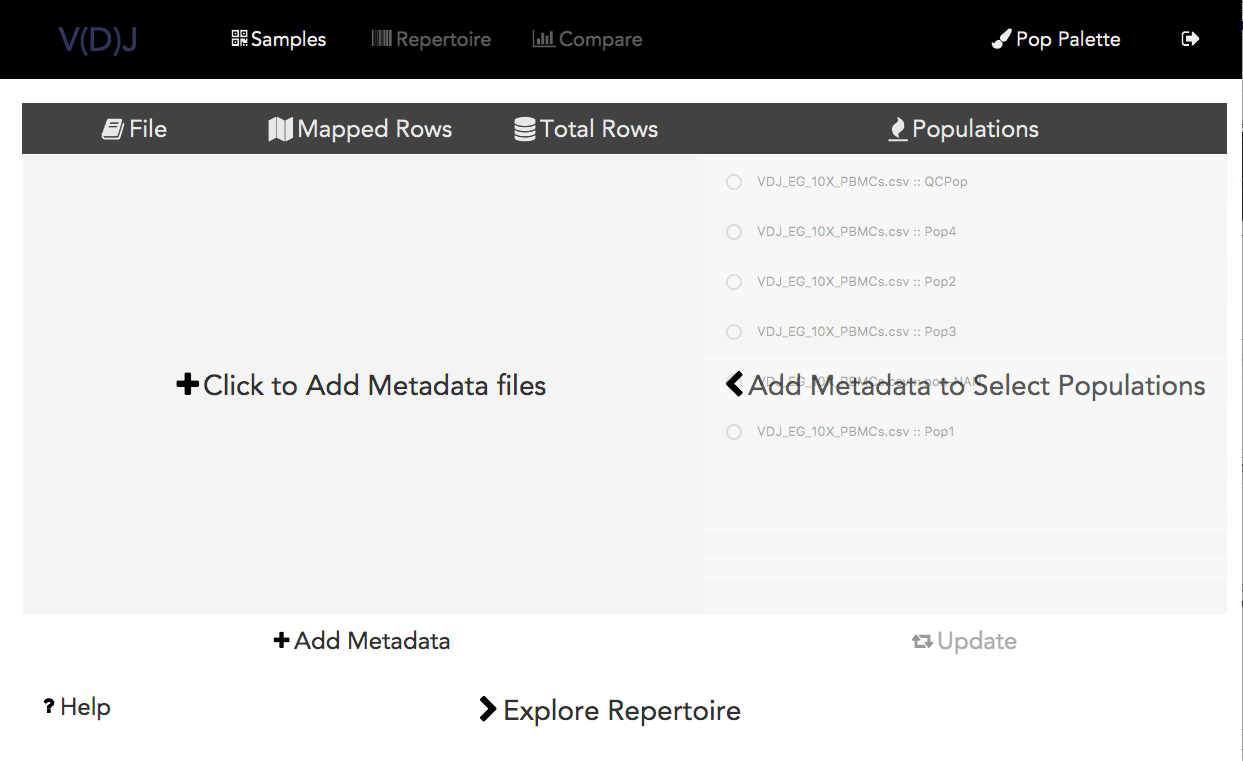Select the Samples grid icon
This screenshot has width=1243, height=761.
(x=239, y=37)
